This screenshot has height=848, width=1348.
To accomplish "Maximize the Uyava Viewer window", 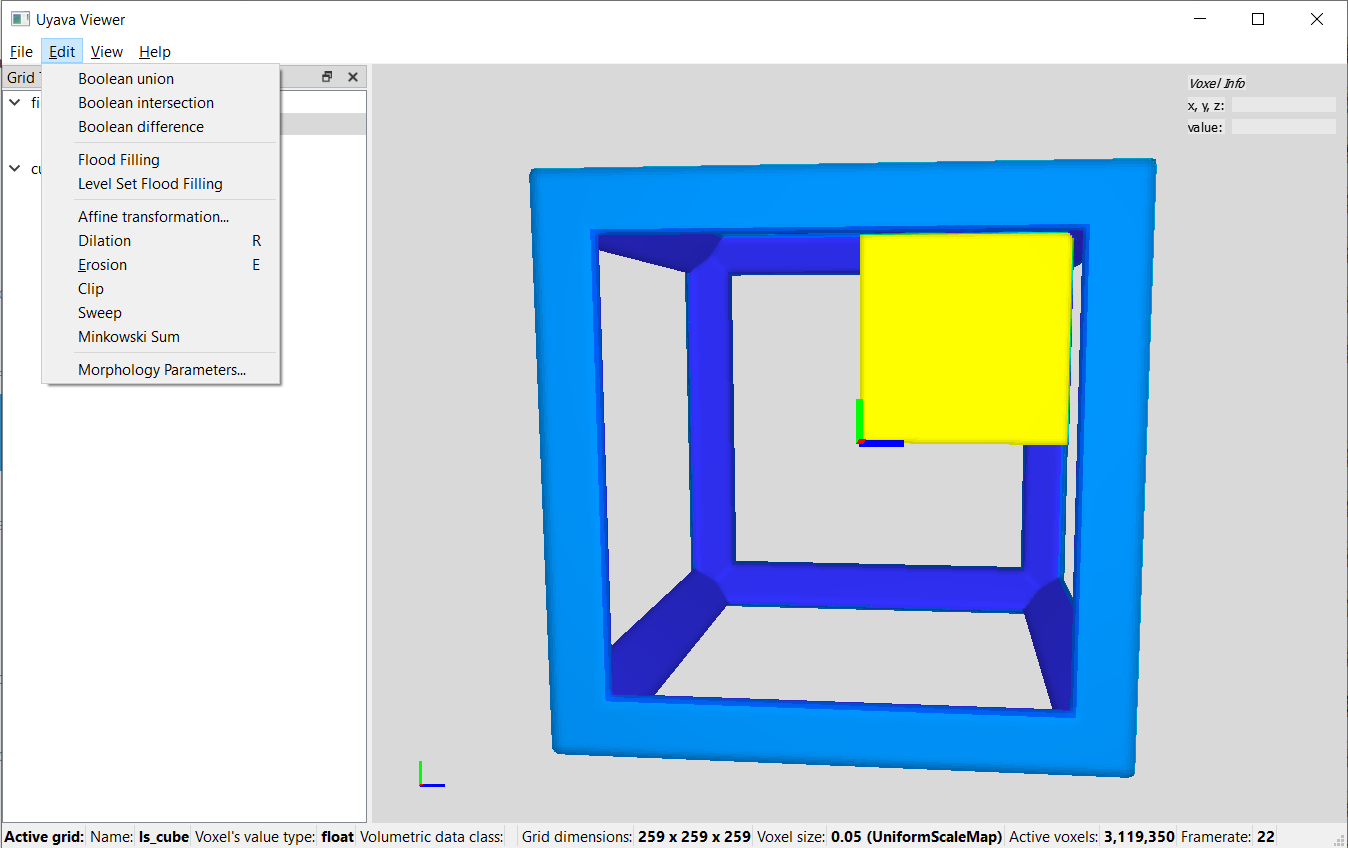I will [x=1258, y=19].
